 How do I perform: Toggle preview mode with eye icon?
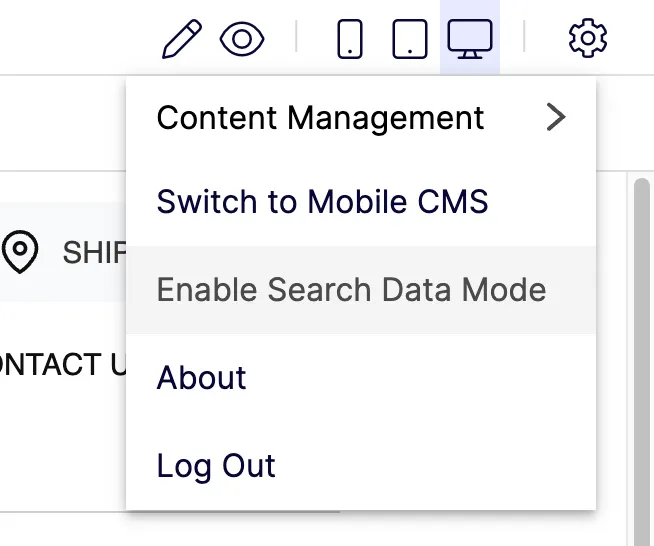(242, 39)
